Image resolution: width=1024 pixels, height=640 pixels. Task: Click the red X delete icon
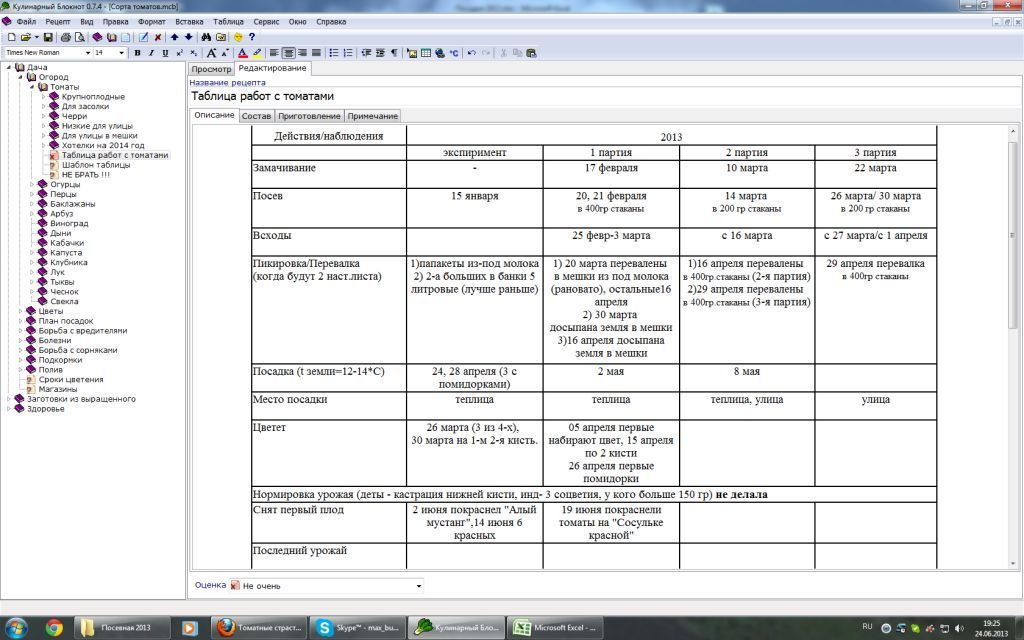[x=157, y=37]
